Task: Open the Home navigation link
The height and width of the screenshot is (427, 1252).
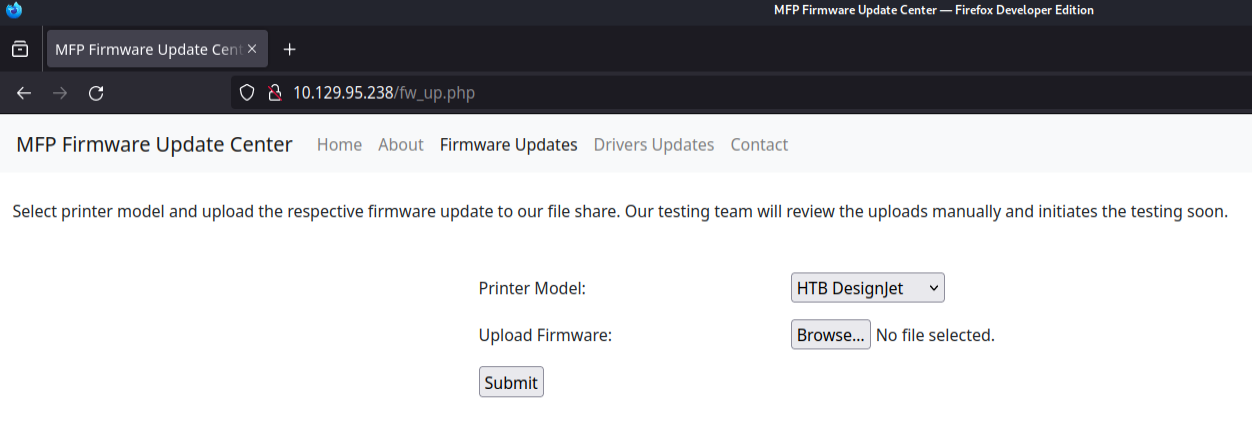Action: tap(339, 145)
